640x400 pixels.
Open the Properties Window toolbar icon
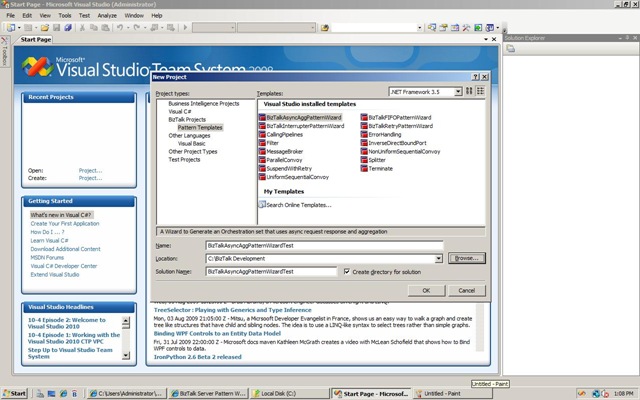click(443, 27)
